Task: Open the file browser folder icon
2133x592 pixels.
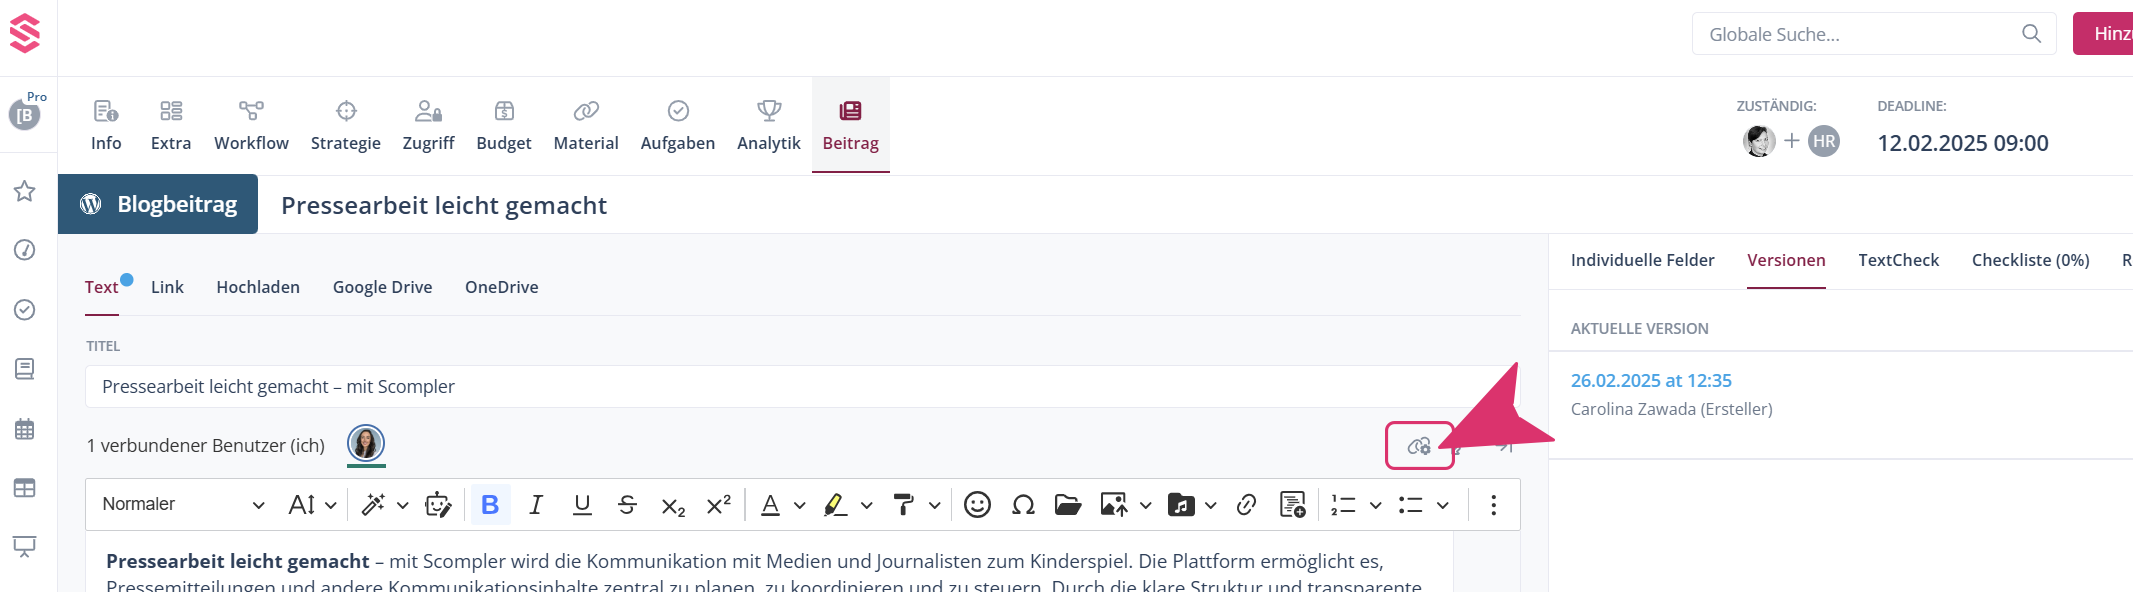Action: click(1067, 505)
